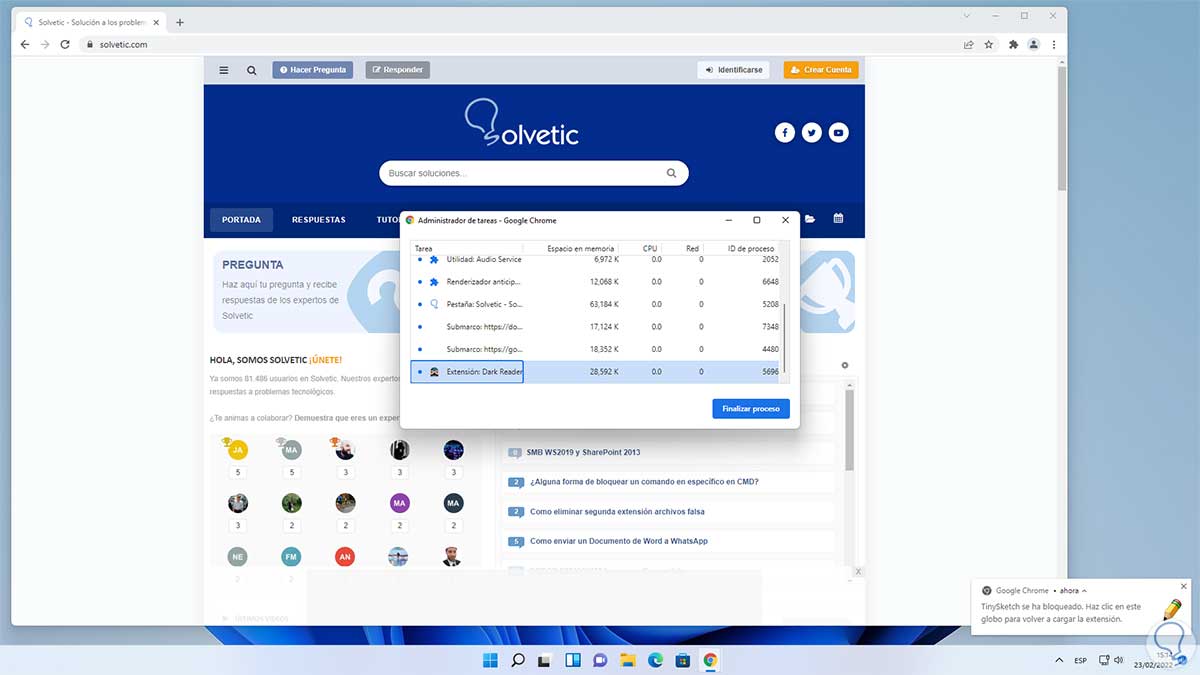Screen dimensions: 1200x675
Task: Open question SMB WS2019 y SharePoint 2013
Action: point(583,452)
